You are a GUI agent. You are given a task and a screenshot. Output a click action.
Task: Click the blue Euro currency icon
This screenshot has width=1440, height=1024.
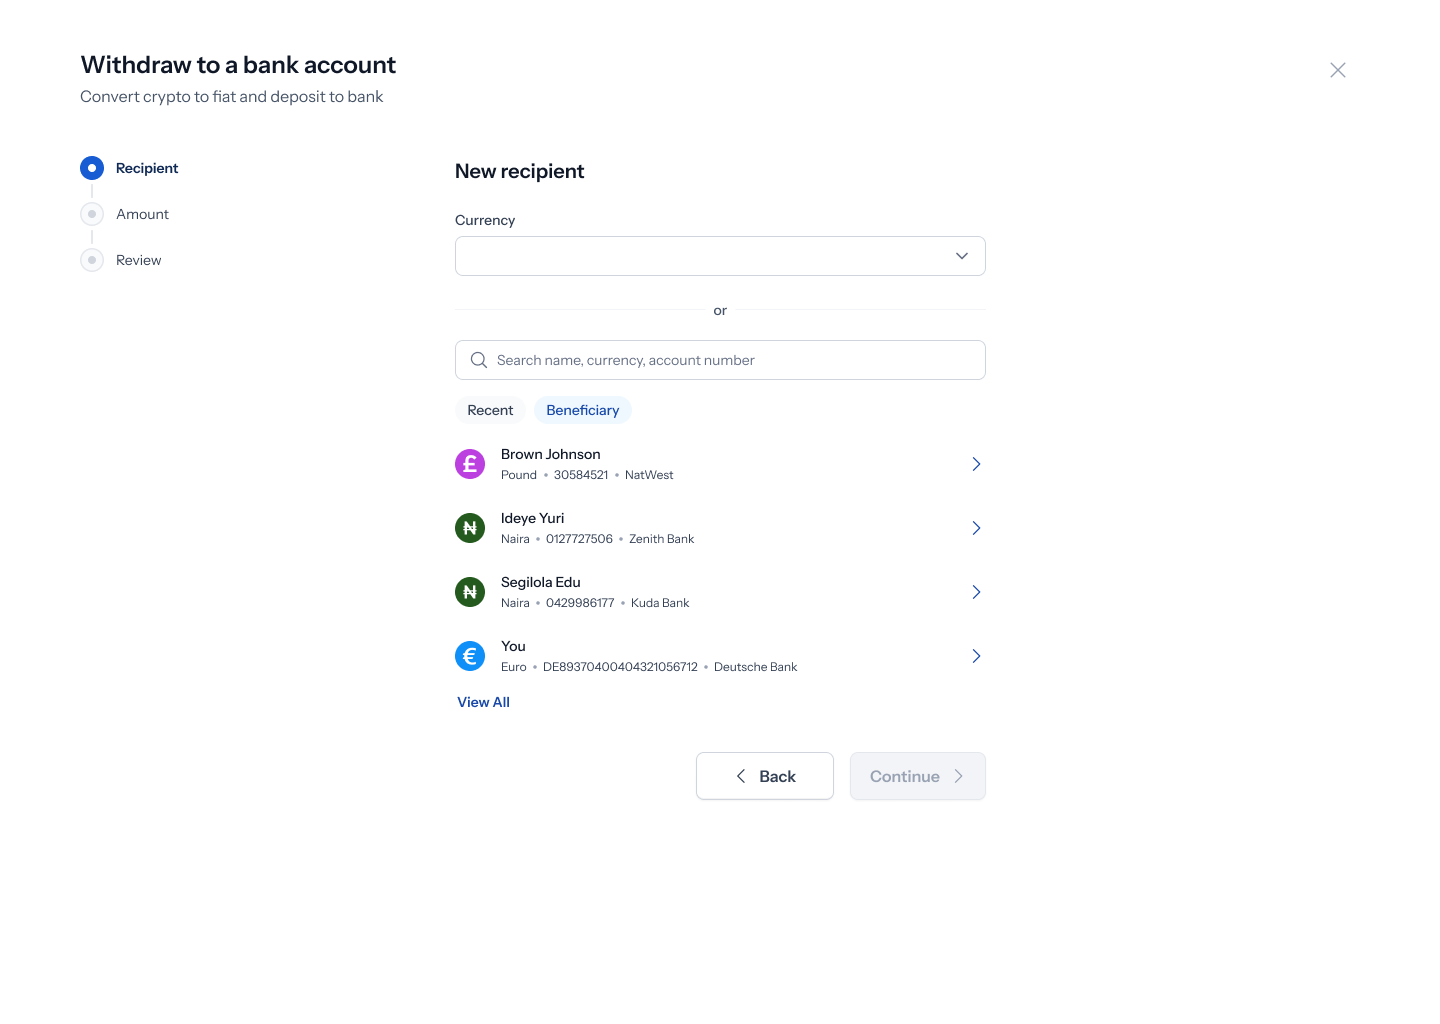point(470,656)
